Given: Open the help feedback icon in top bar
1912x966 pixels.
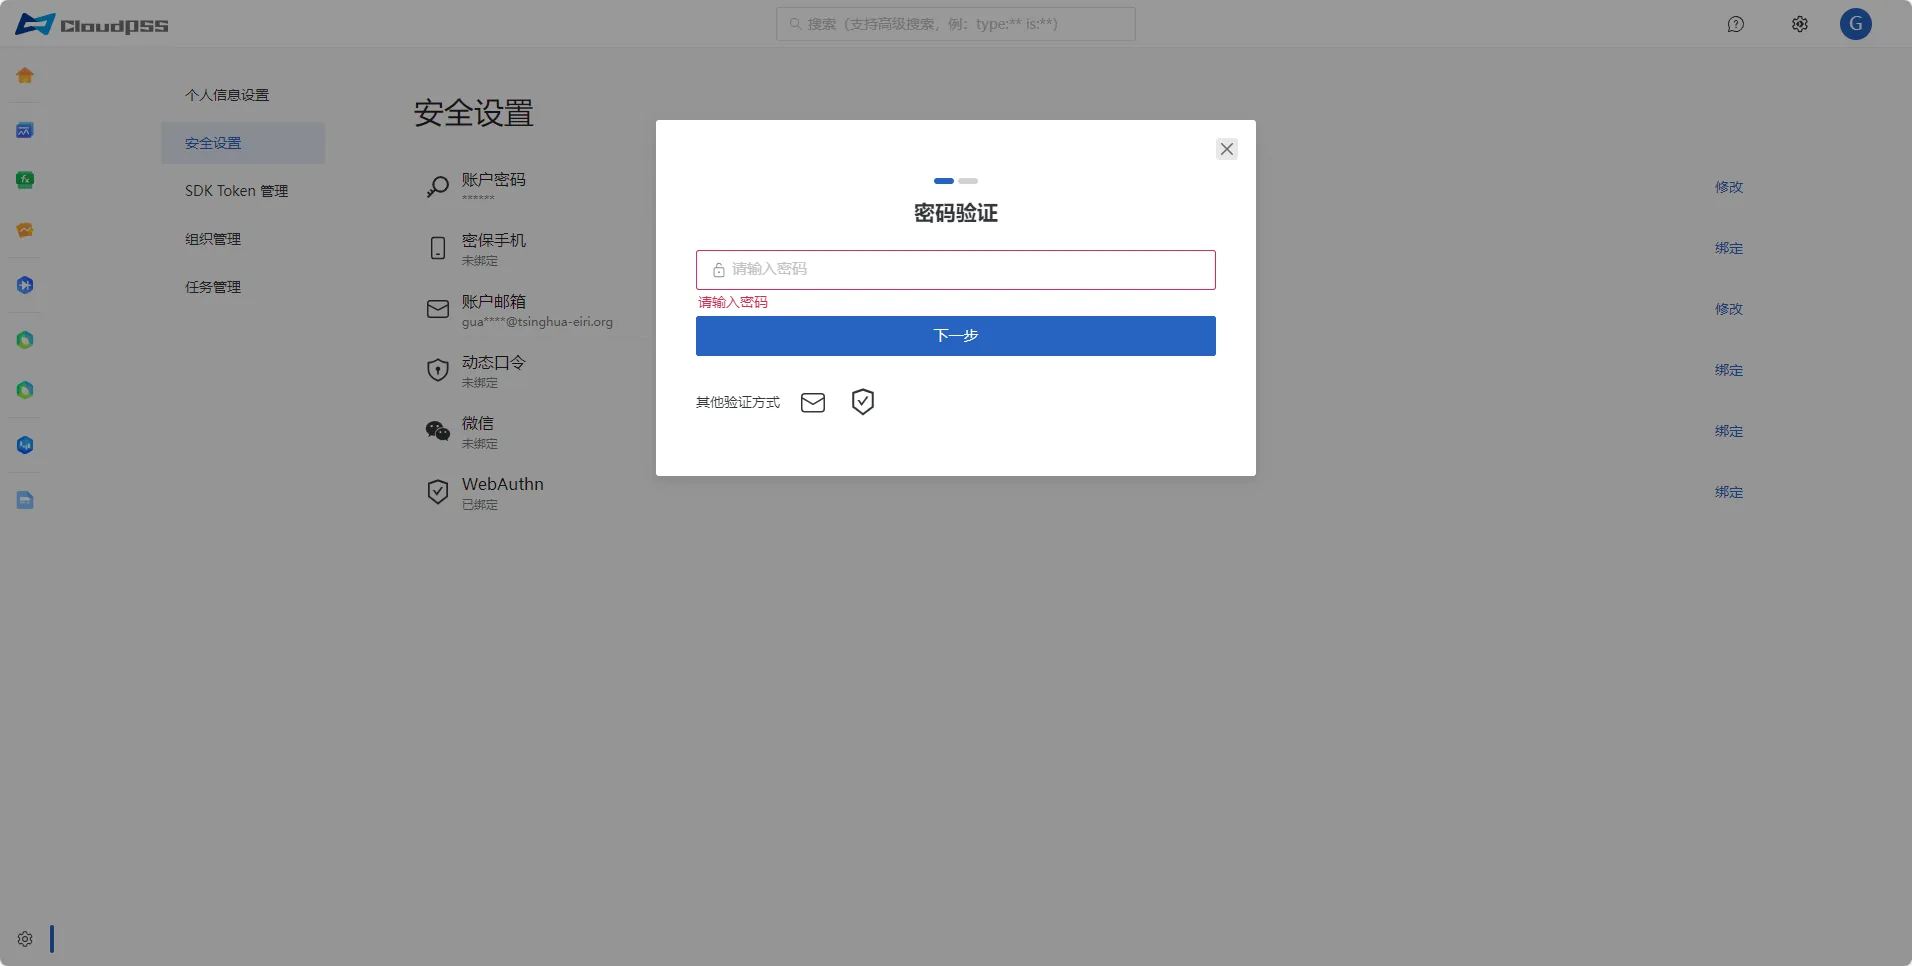Looking at the screenshot, I should pos(1736,24).
